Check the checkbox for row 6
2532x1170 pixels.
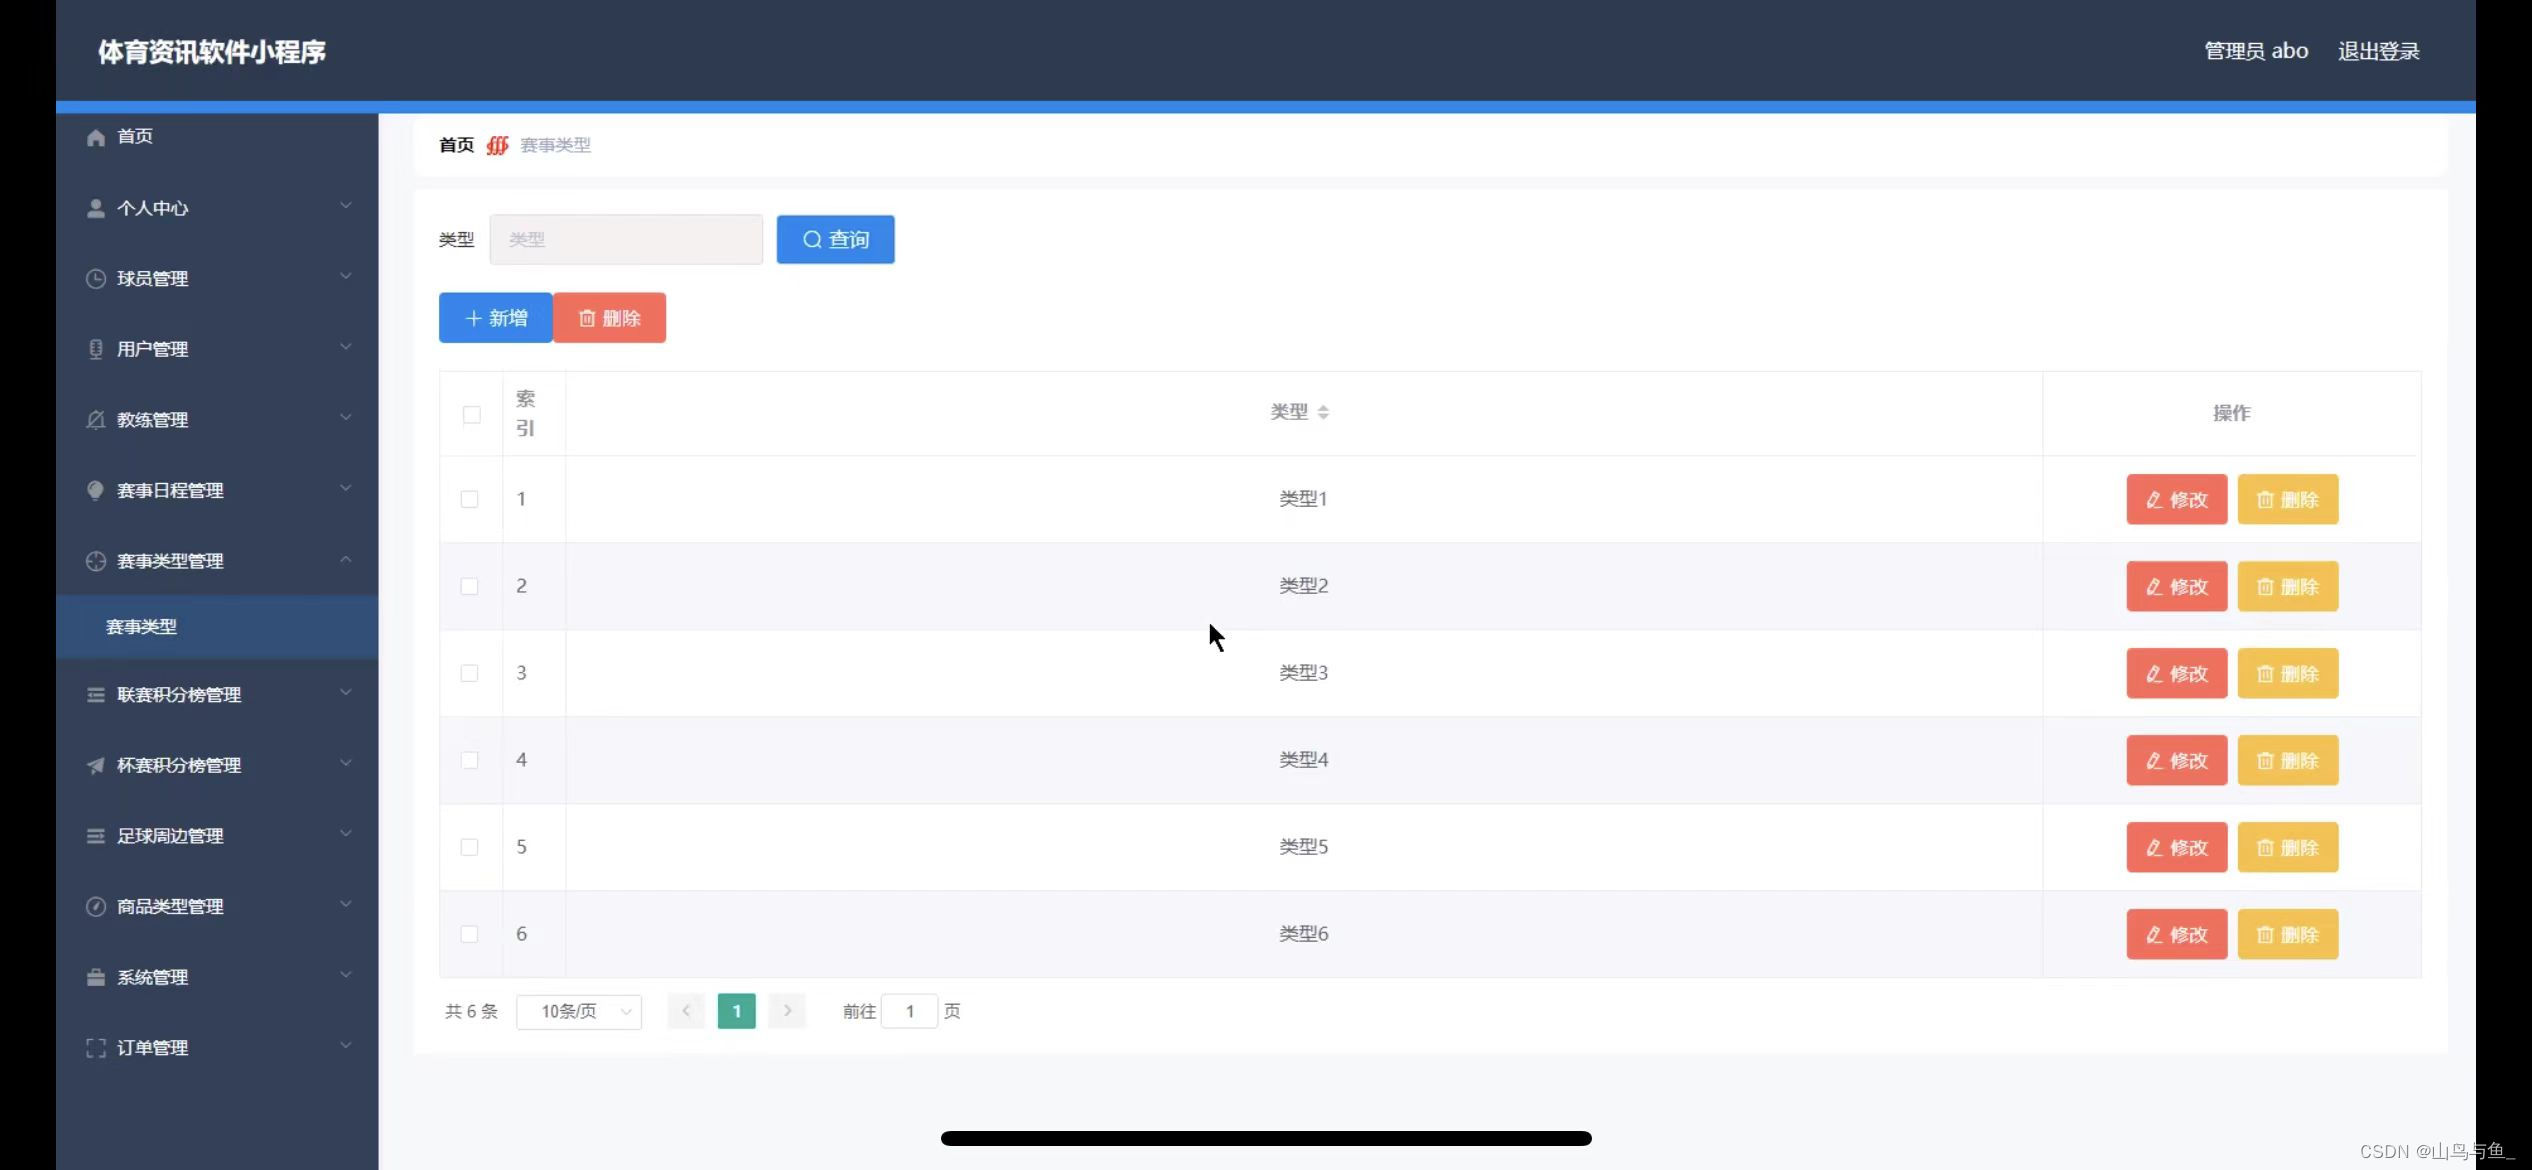pyautogui.click(x=469, y=934)
